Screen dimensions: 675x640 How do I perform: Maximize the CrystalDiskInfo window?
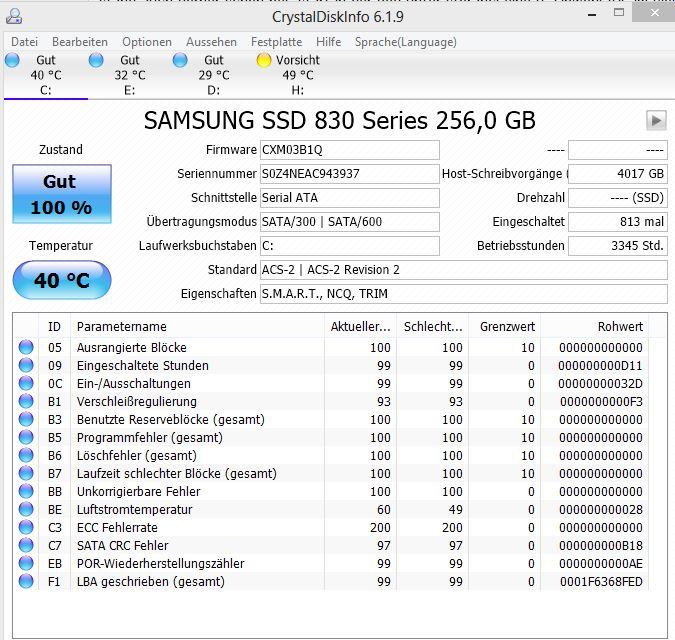[619, 13]
